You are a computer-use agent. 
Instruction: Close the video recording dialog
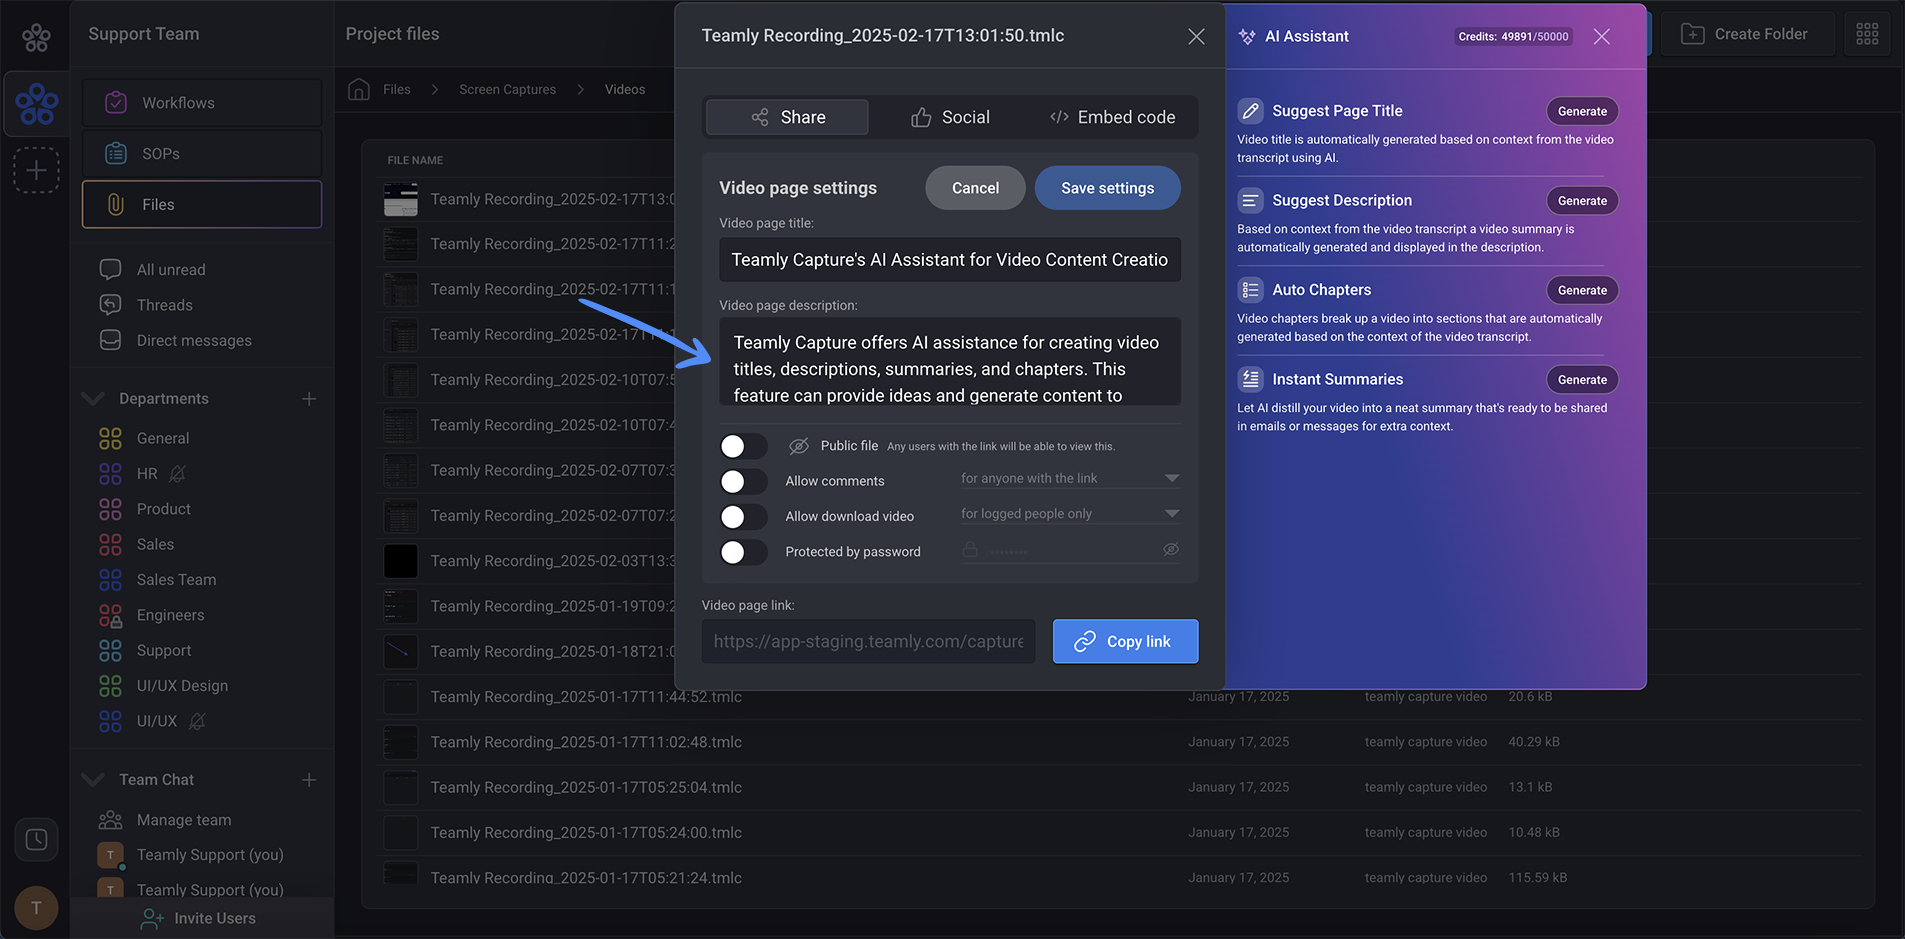click(x=1196, y=36)
